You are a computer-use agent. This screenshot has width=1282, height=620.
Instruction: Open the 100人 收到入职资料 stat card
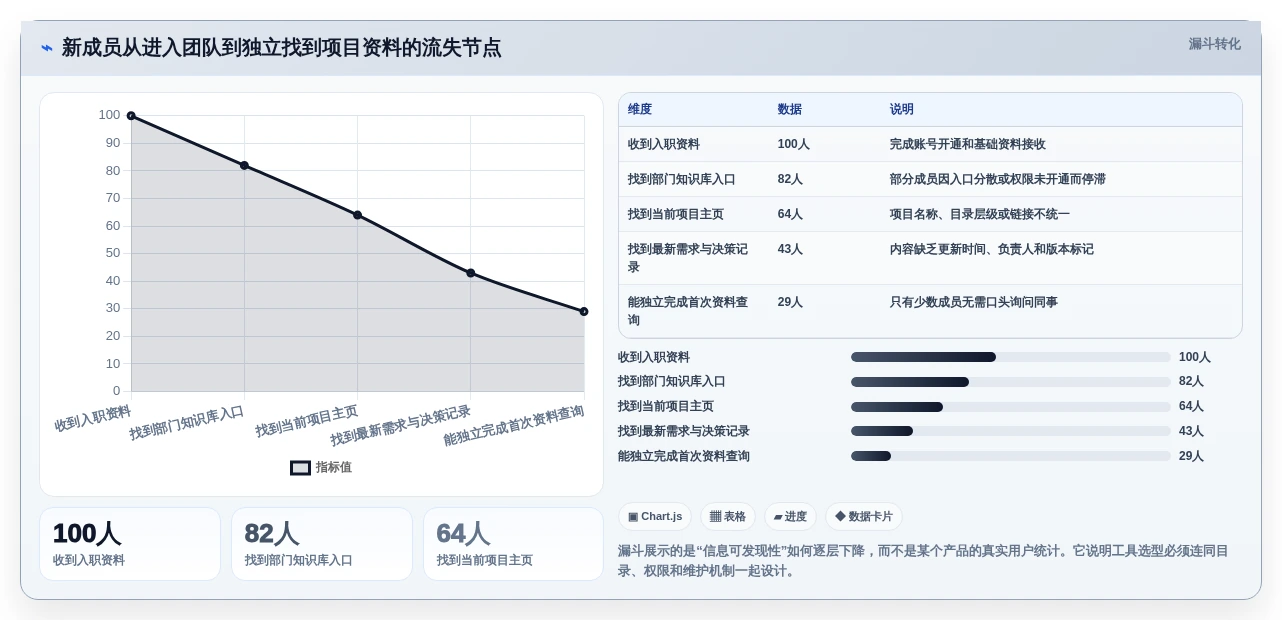(x=130, y=544)
